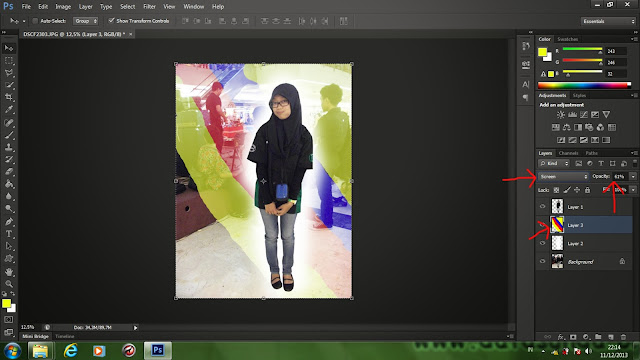Click the Delete layer trash icon
This screenshot has width=640, height=360.
pyautogui.click(x=623, y=337)
